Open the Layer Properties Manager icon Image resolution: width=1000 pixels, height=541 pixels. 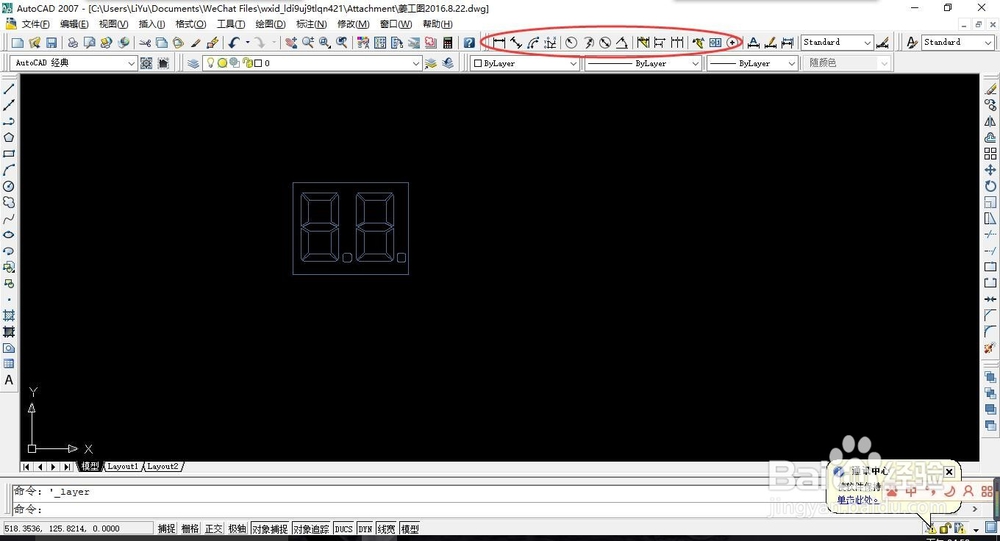click(x=193, y=63)
